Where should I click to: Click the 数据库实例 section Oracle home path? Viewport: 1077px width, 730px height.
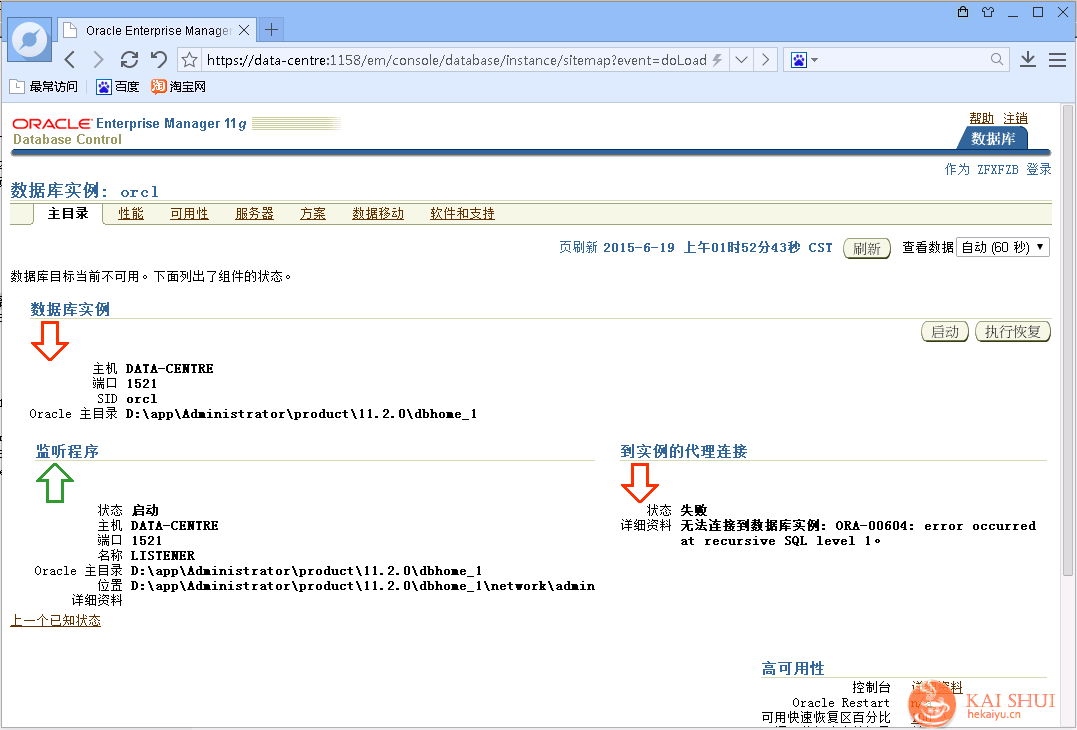(x=302, y=414)
